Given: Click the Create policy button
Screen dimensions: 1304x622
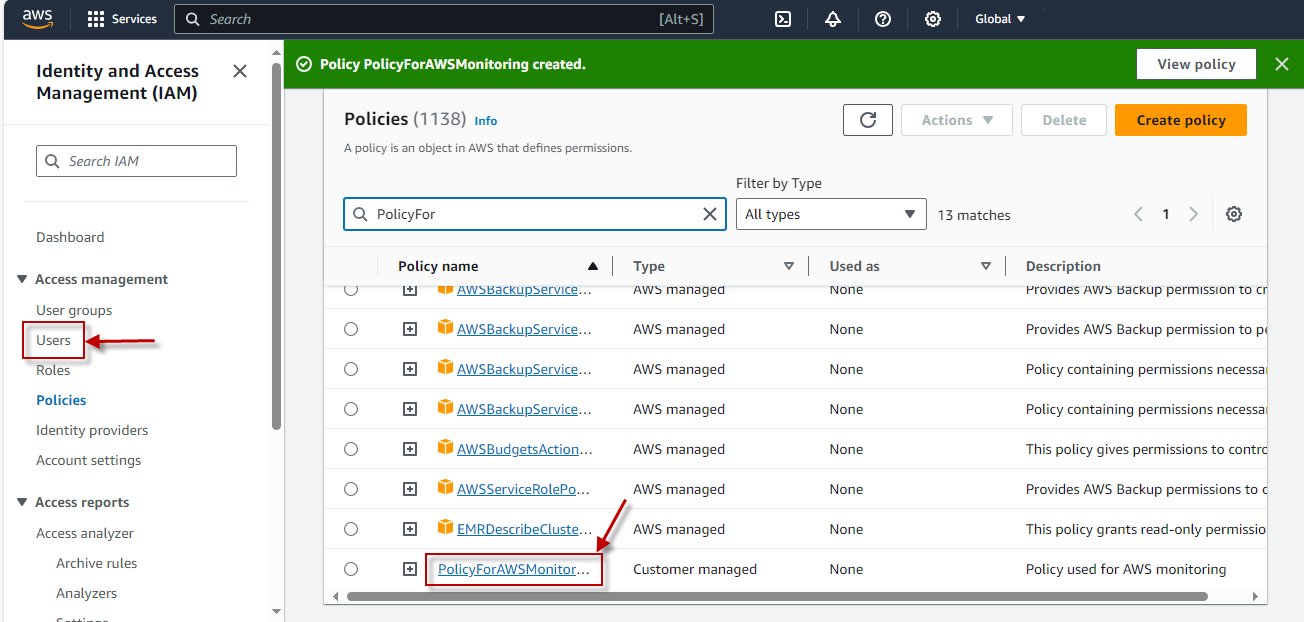Looking at the screenshot, I should tap(1181, 120).
